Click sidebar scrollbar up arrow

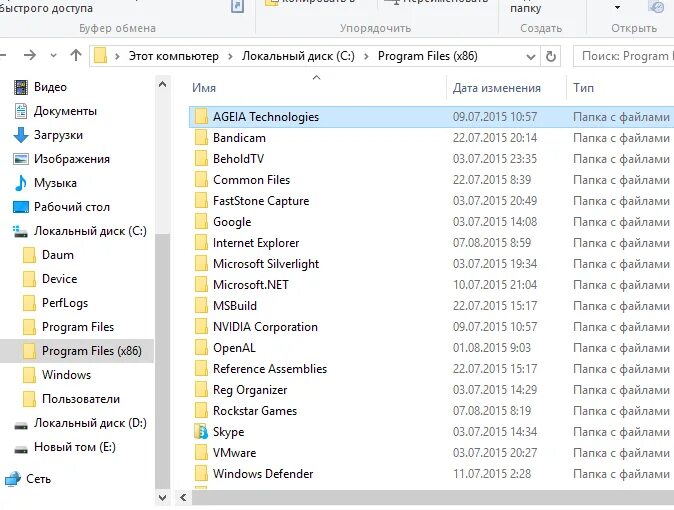tap(162, 84)
